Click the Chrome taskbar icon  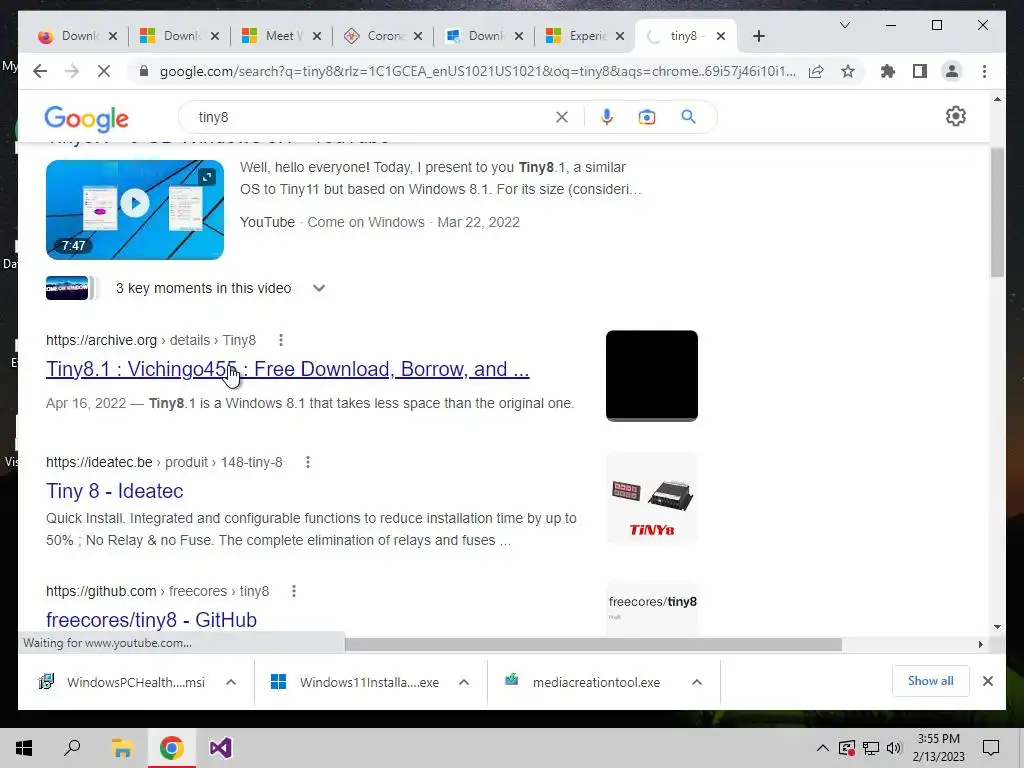pyautogui.click(x=171, y=748)
